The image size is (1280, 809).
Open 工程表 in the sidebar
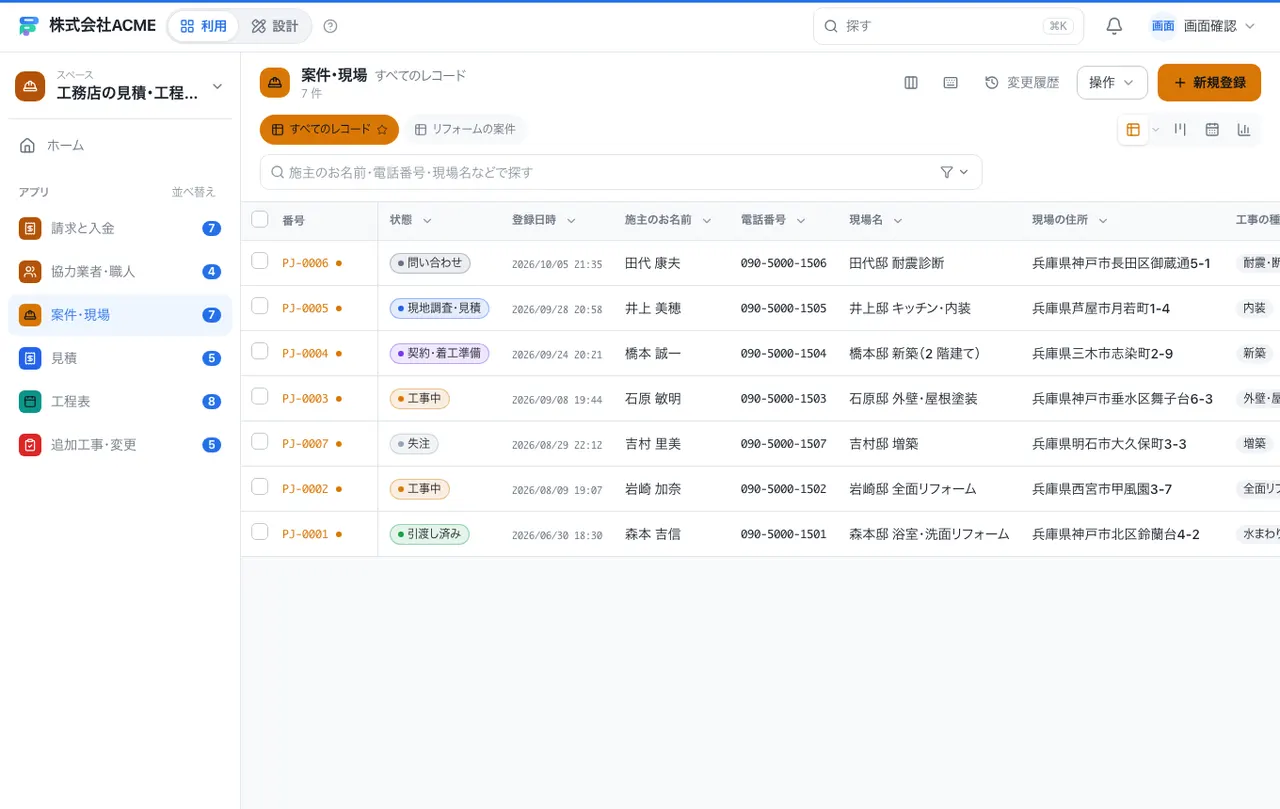coord(120,401)
